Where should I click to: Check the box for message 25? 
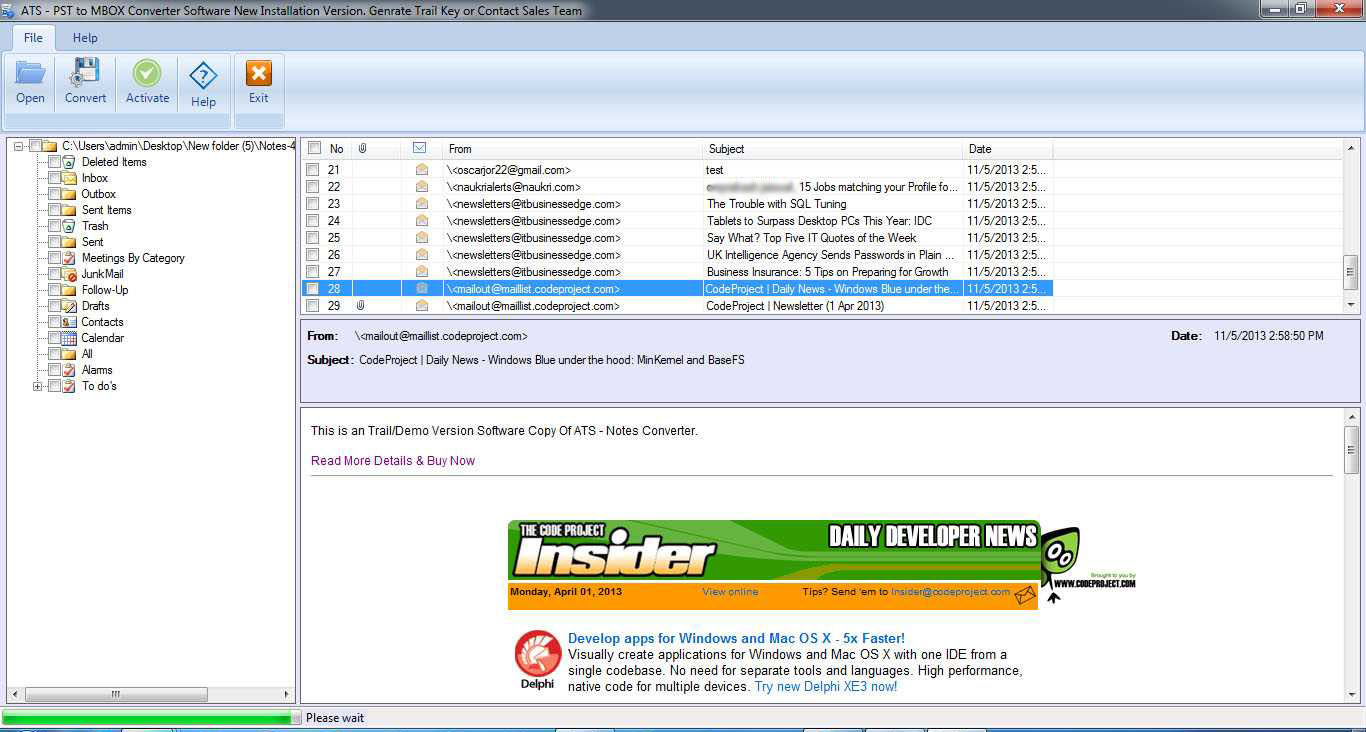click(313, 238)
